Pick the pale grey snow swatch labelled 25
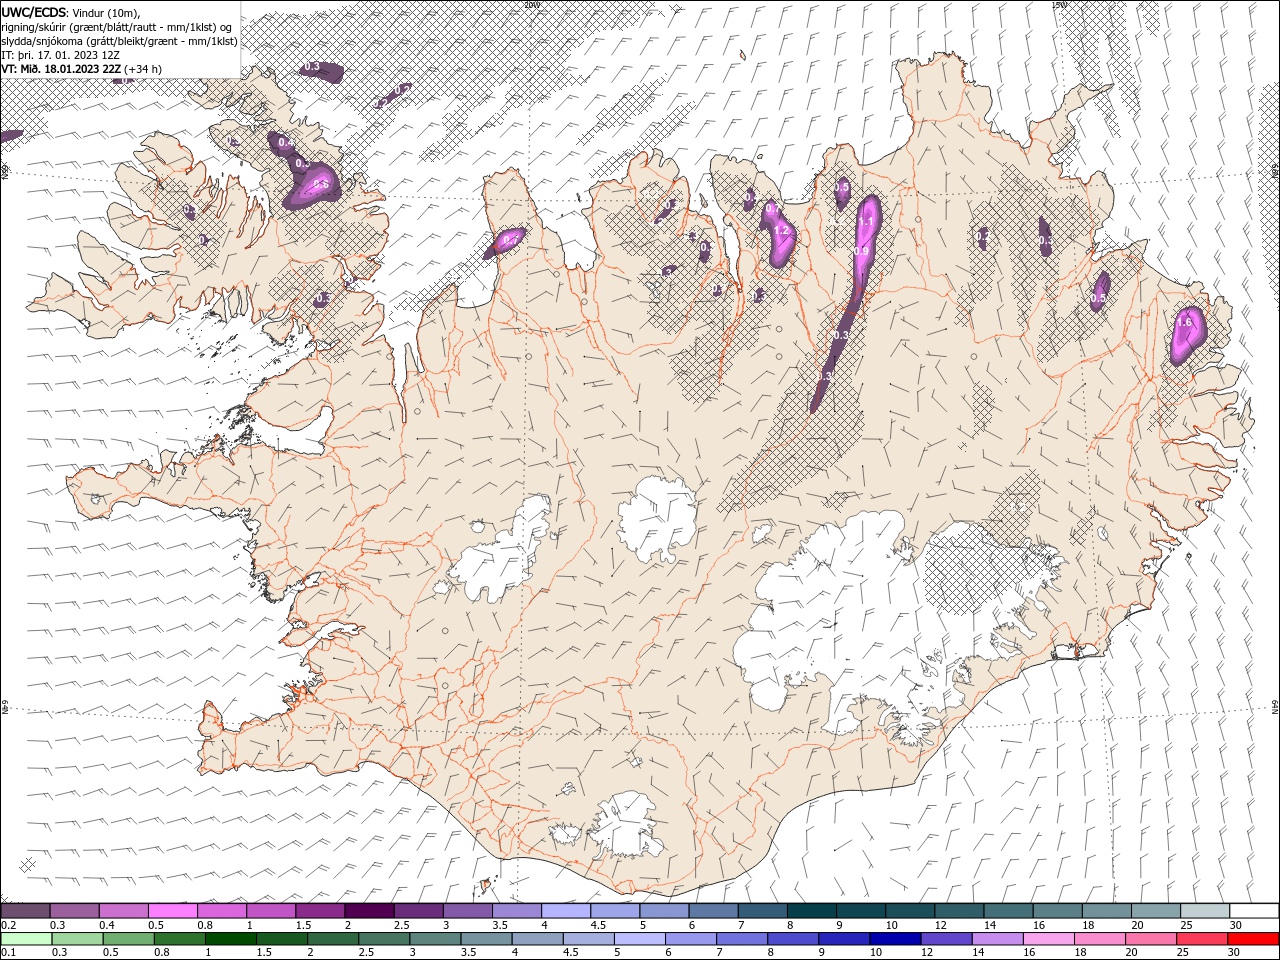Image resolution: width=1280 pixels, height=960 pixels. click(1205, 911)
